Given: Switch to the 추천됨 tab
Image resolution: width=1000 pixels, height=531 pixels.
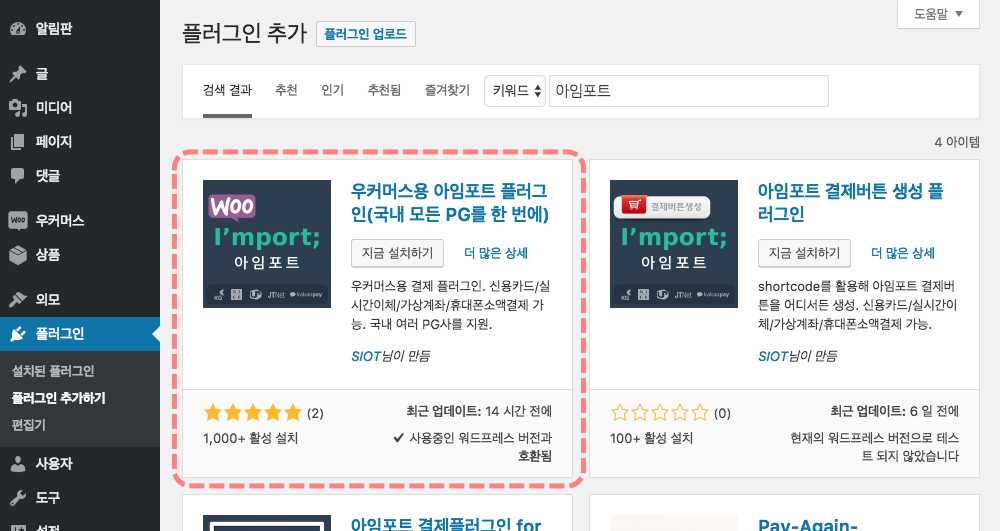Looking at the screenshot, I should [x=384, y=91].
